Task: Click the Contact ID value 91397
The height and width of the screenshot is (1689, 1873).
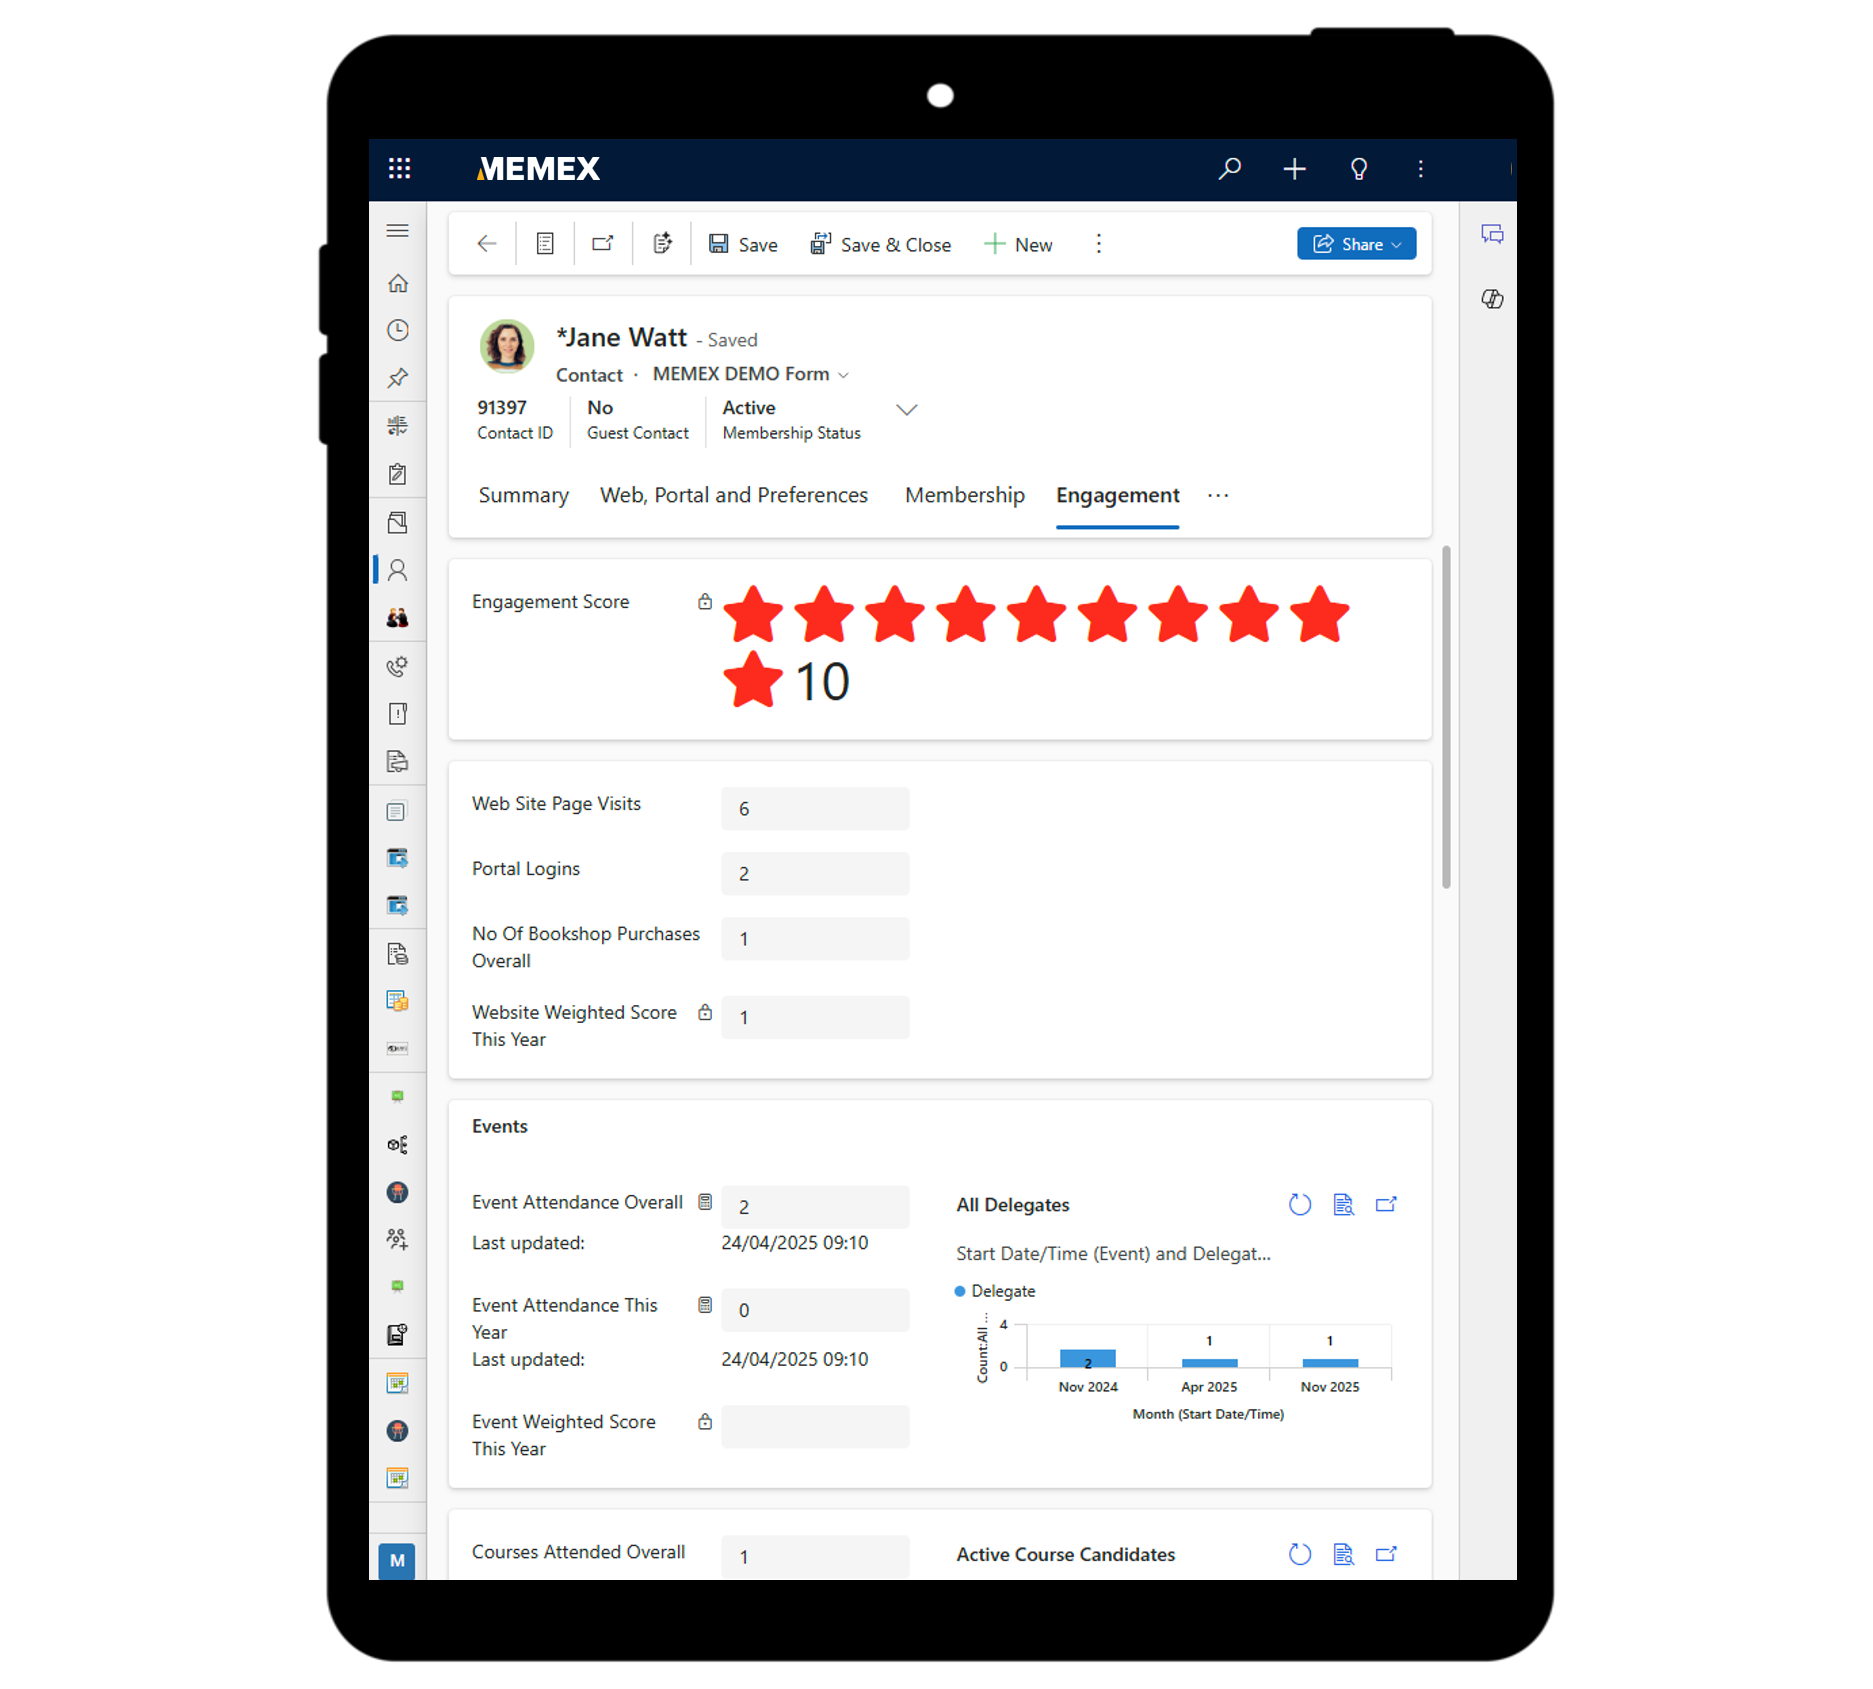Action: [502, 408]
